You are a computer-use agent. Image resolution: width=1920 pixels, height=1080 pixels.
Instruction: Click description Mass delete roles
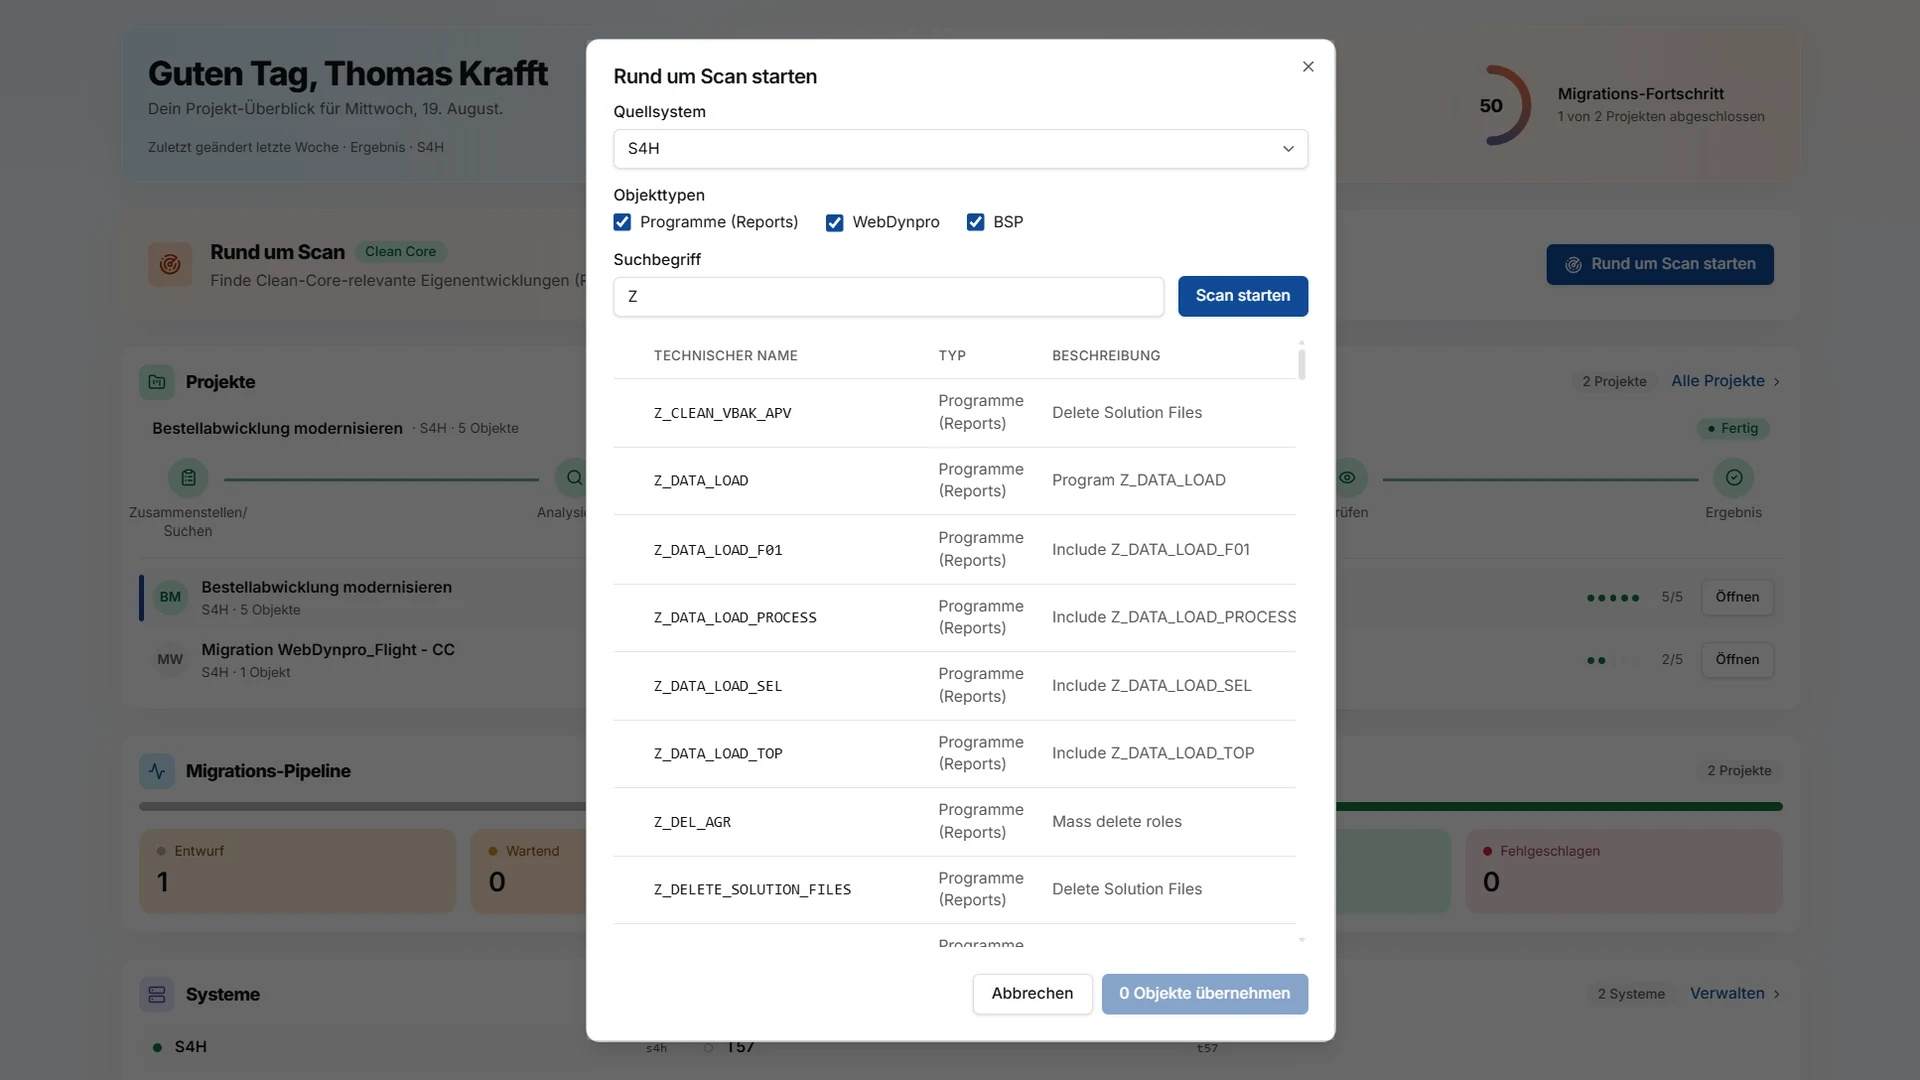point(1116,822)
